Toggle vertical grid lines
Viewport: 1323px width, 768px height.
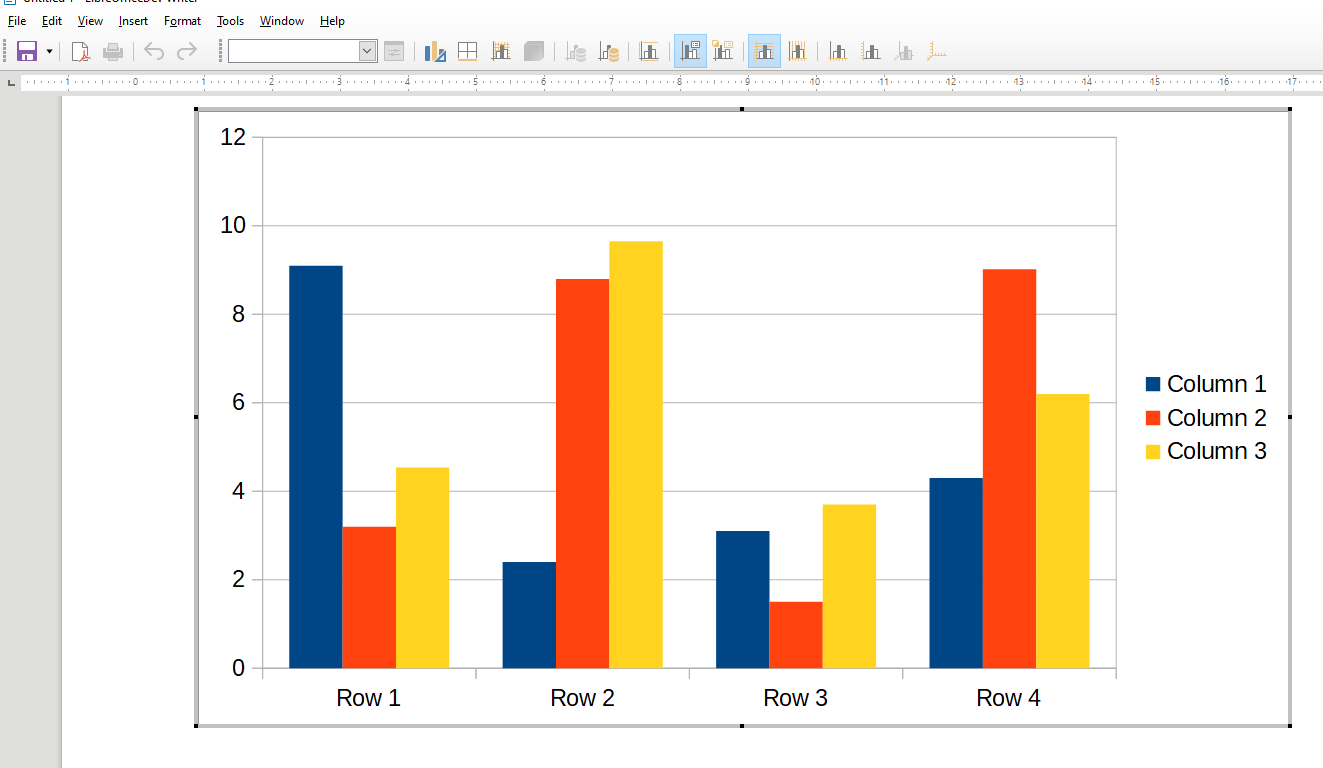click(798, 51)
